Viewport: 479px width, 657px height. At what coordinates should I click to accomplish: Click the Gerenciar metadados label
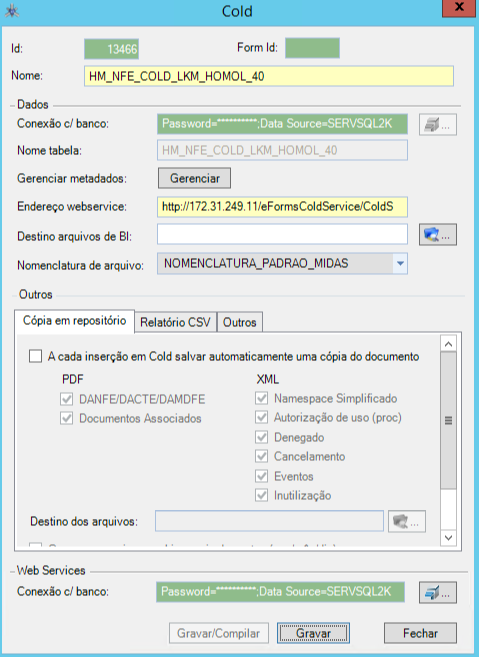72,178
